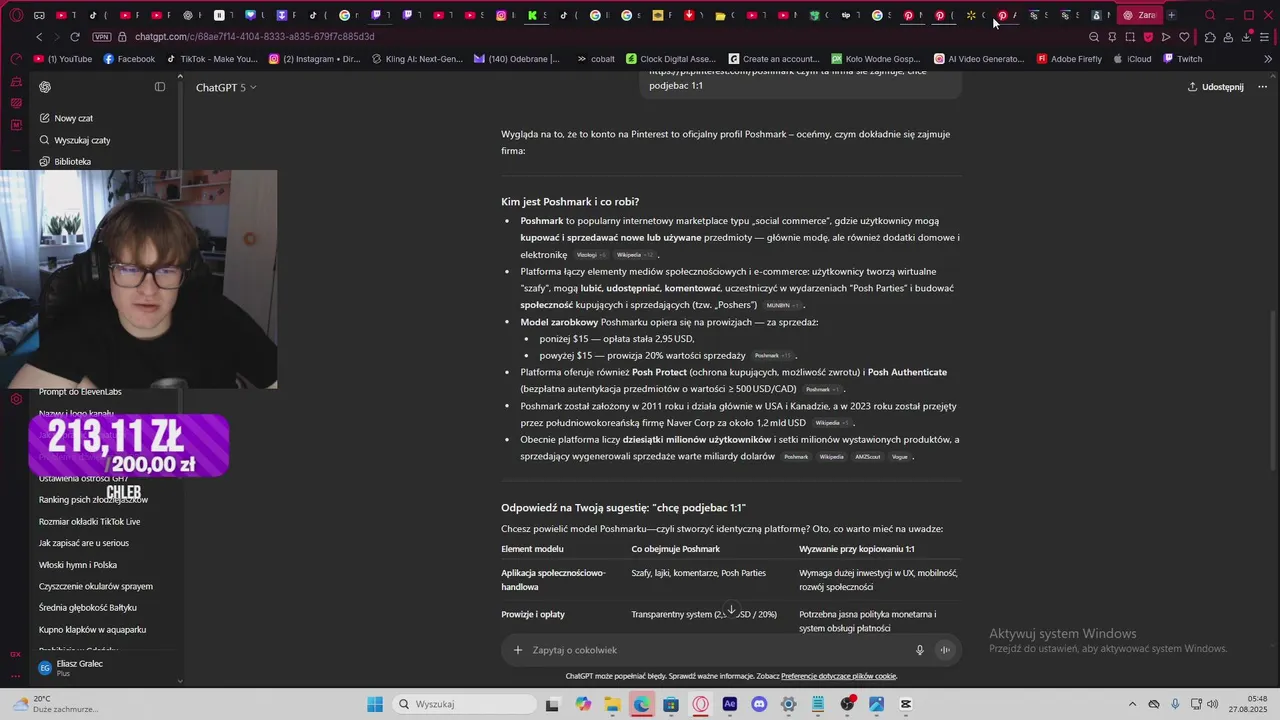Open the Discord taskbar icon
The image size is (1280, 720).
pos(759,704)
